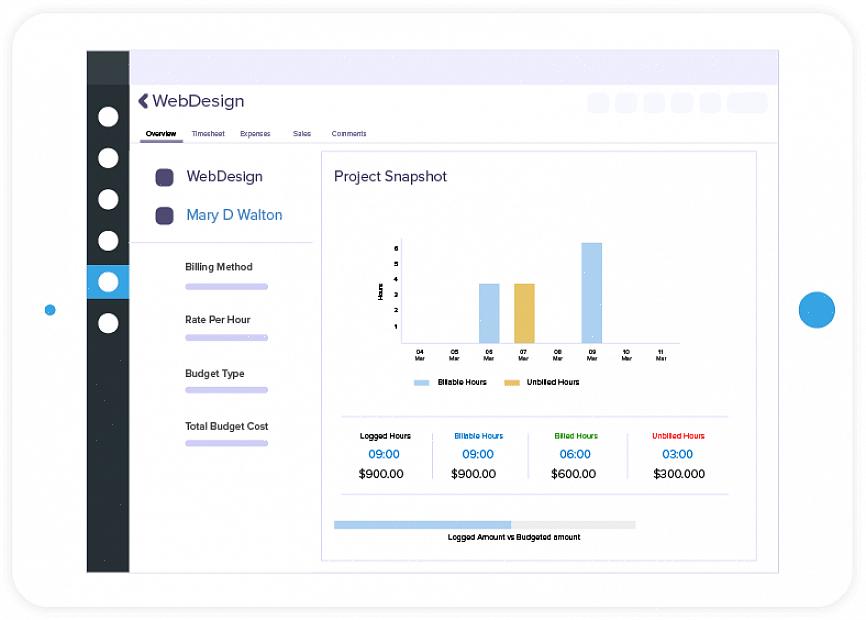Open the Comments tab

click(x=349, y=134)
